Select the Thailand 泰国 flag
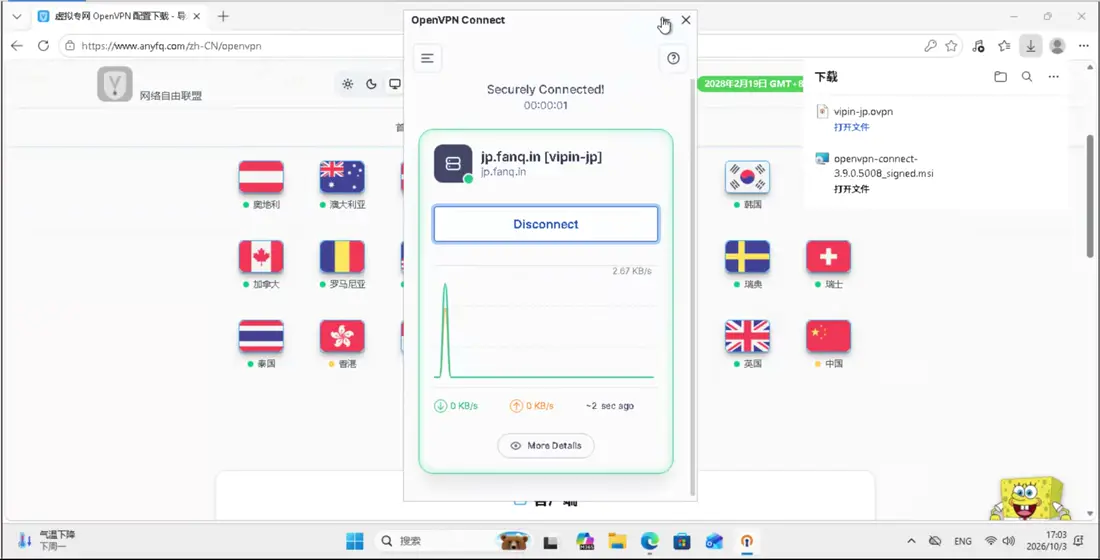This screenshot has height=560, width=1100. [x=261, y=336]
